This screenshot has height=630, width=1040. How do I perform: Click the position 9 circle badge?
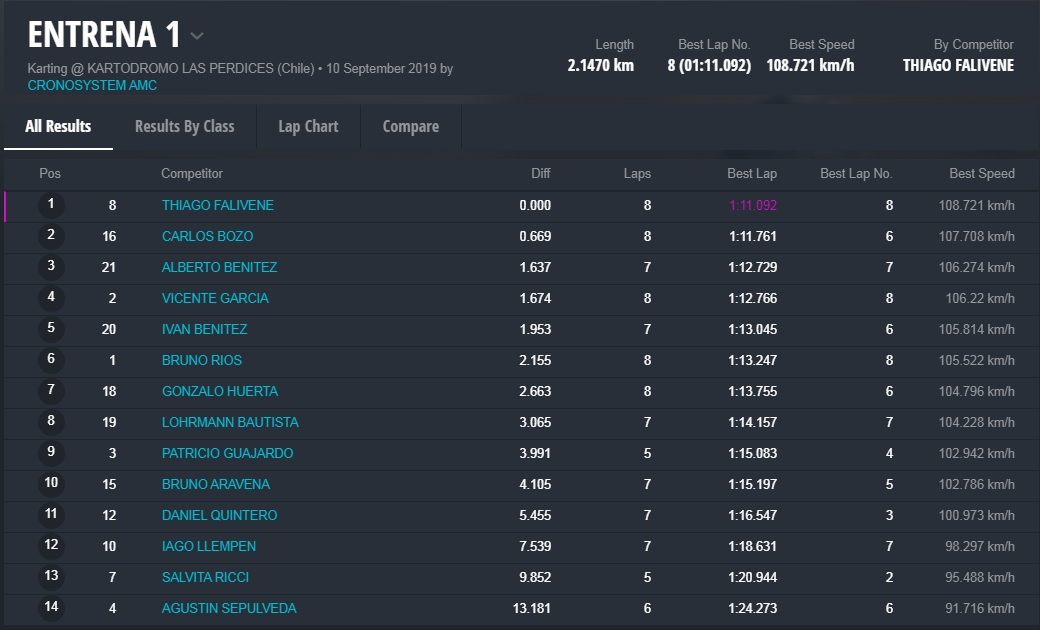click(x=51, y=453)
